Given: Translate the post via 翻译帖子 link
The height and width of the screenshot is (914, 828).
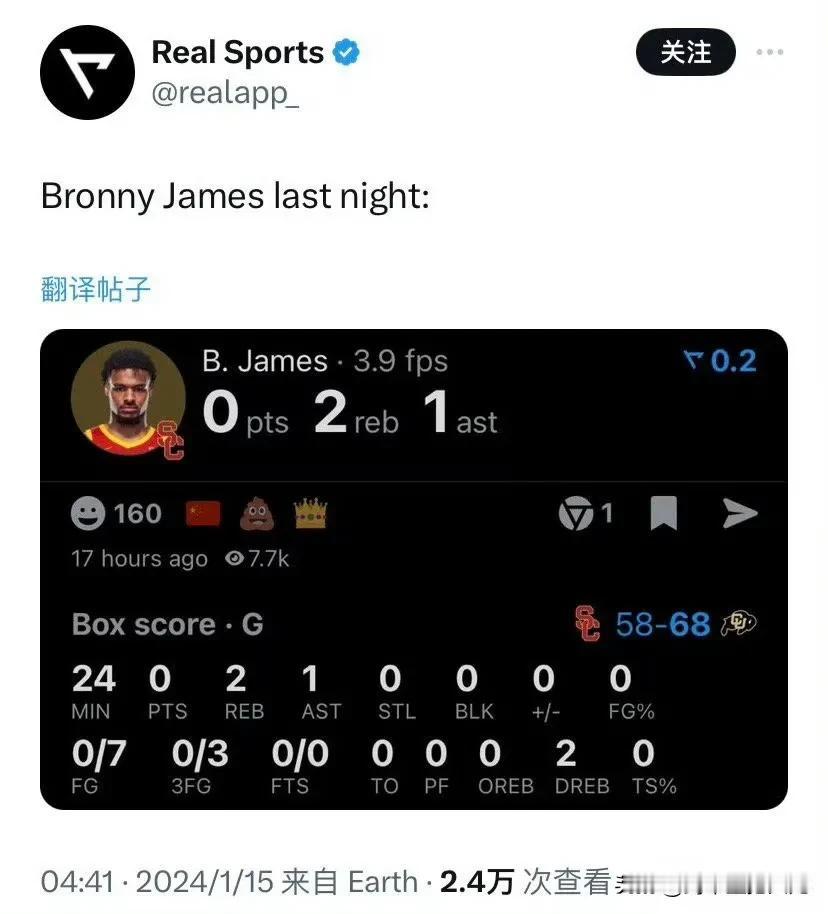Looking at the screenshot, I should 96,289.
